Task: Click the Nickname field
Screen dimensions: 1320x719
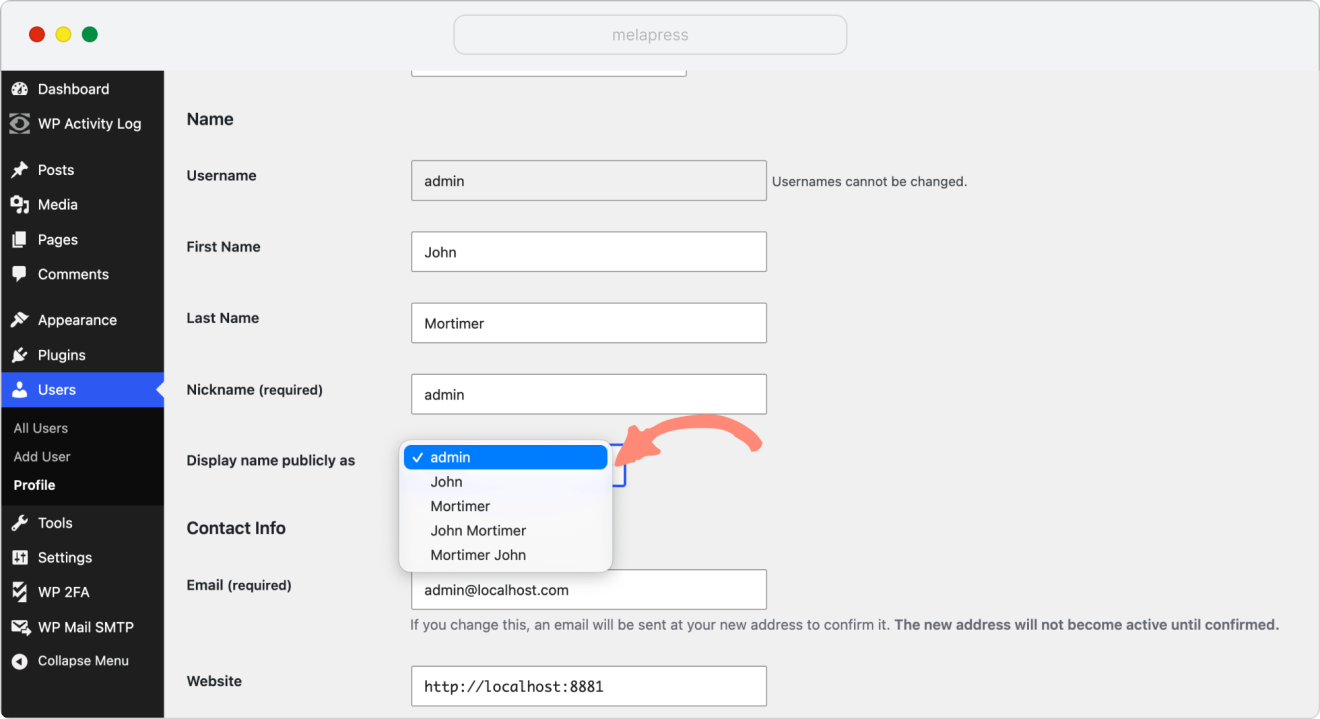Action: point(589,394)
